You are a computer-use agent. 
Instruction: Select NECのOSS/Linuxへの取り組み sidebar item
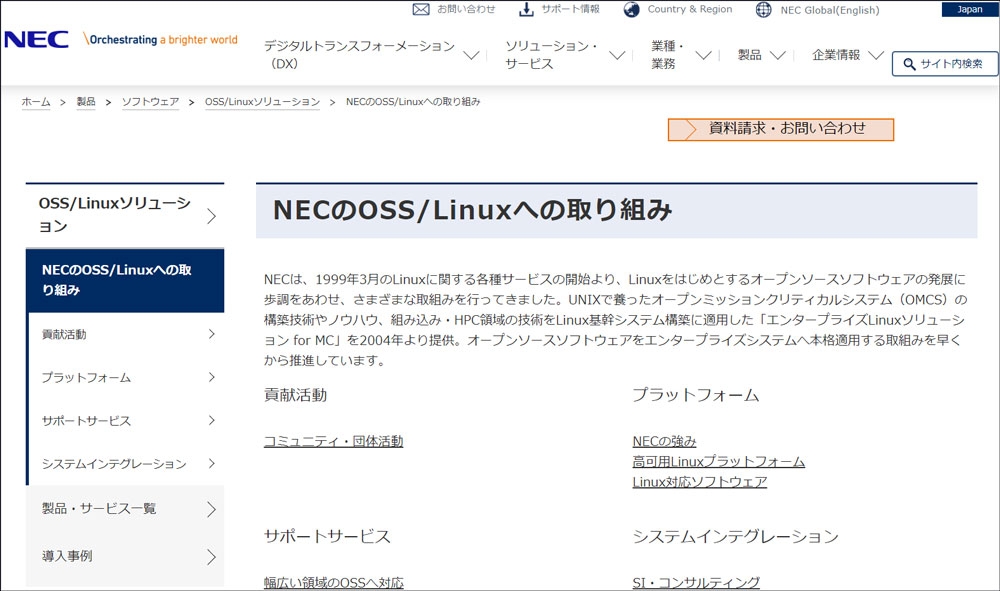tap(125, 280)
